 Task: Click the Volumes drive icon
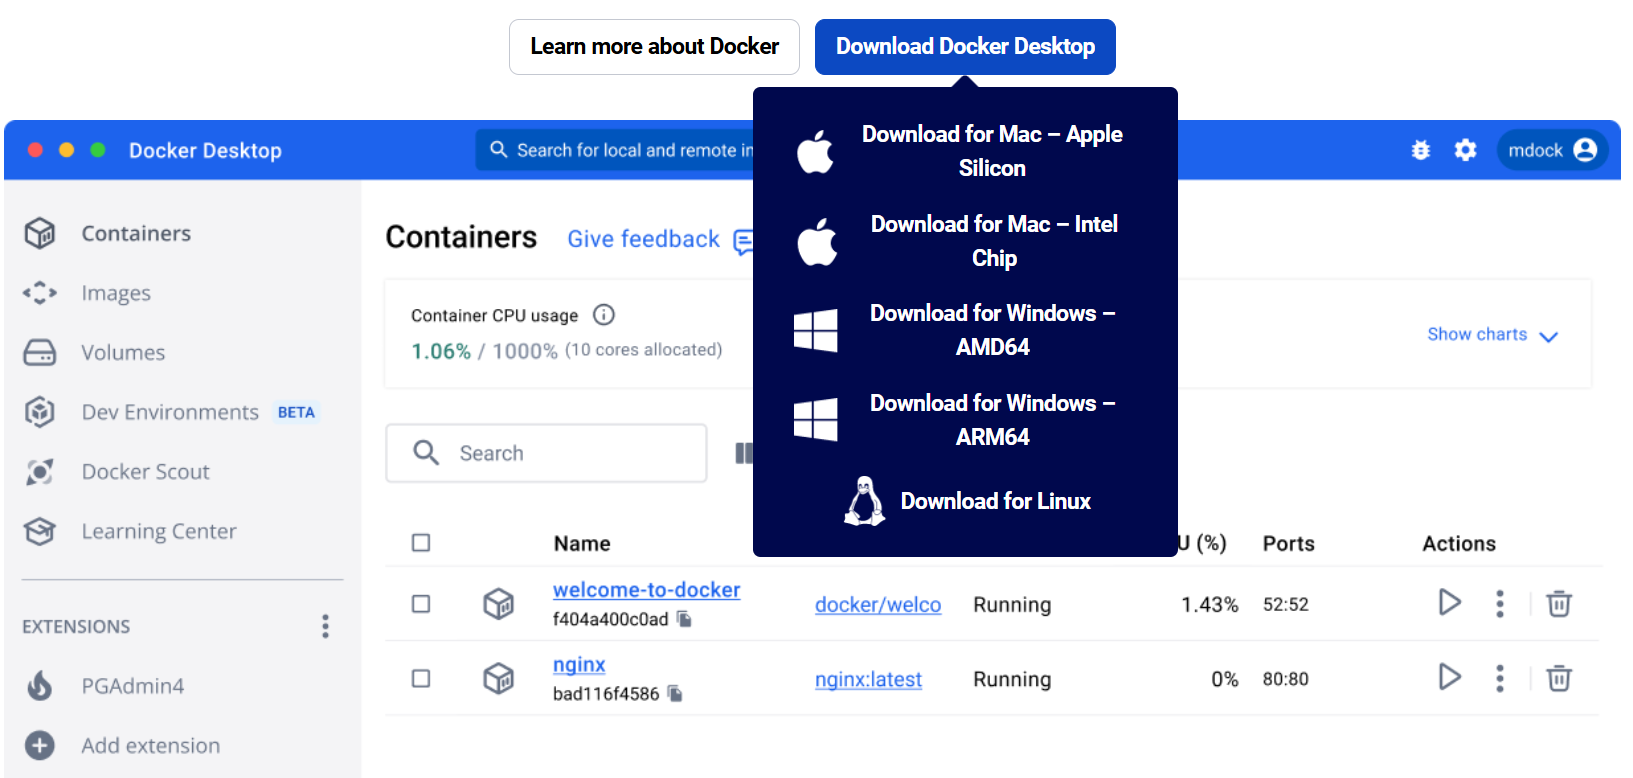coord(40,352)
